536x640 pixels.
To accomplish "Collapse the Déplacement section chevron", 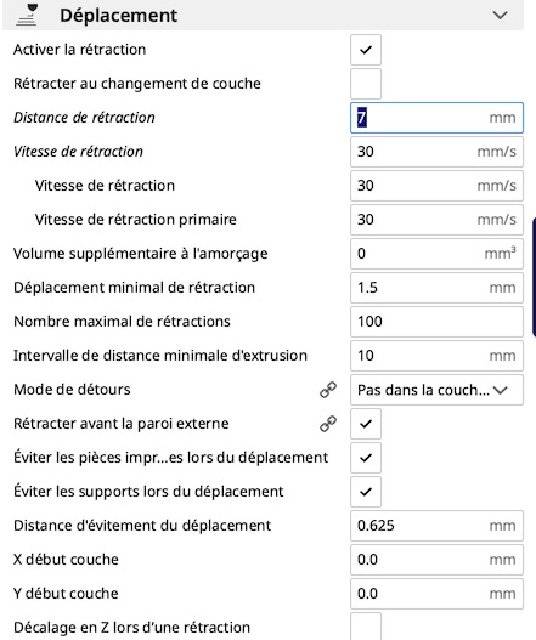I will point(500,15).
